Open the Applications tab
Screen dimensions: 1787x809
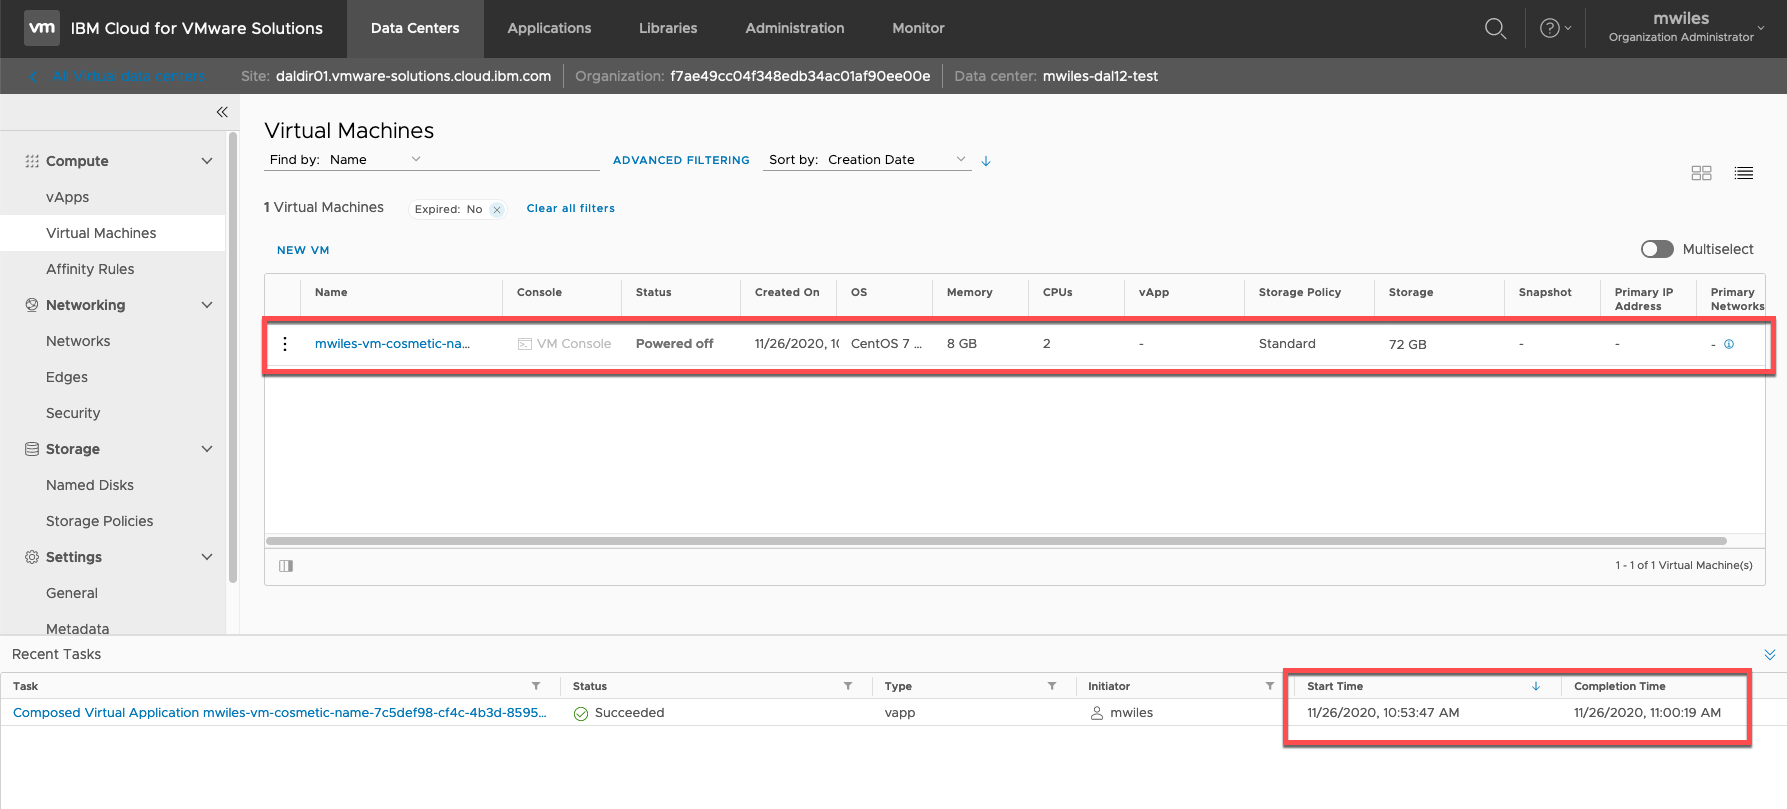[549, 29]
